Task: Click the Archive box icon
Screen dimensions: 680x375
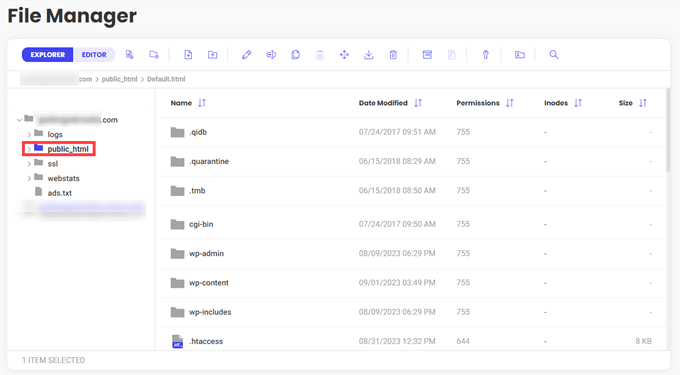Action: pyautogui.click(x=427, y=55)
